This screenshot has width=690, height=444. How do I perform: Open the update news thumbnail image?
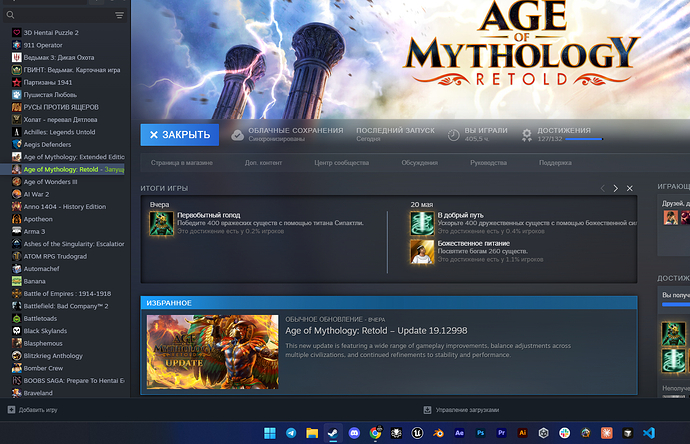[213, 352]
